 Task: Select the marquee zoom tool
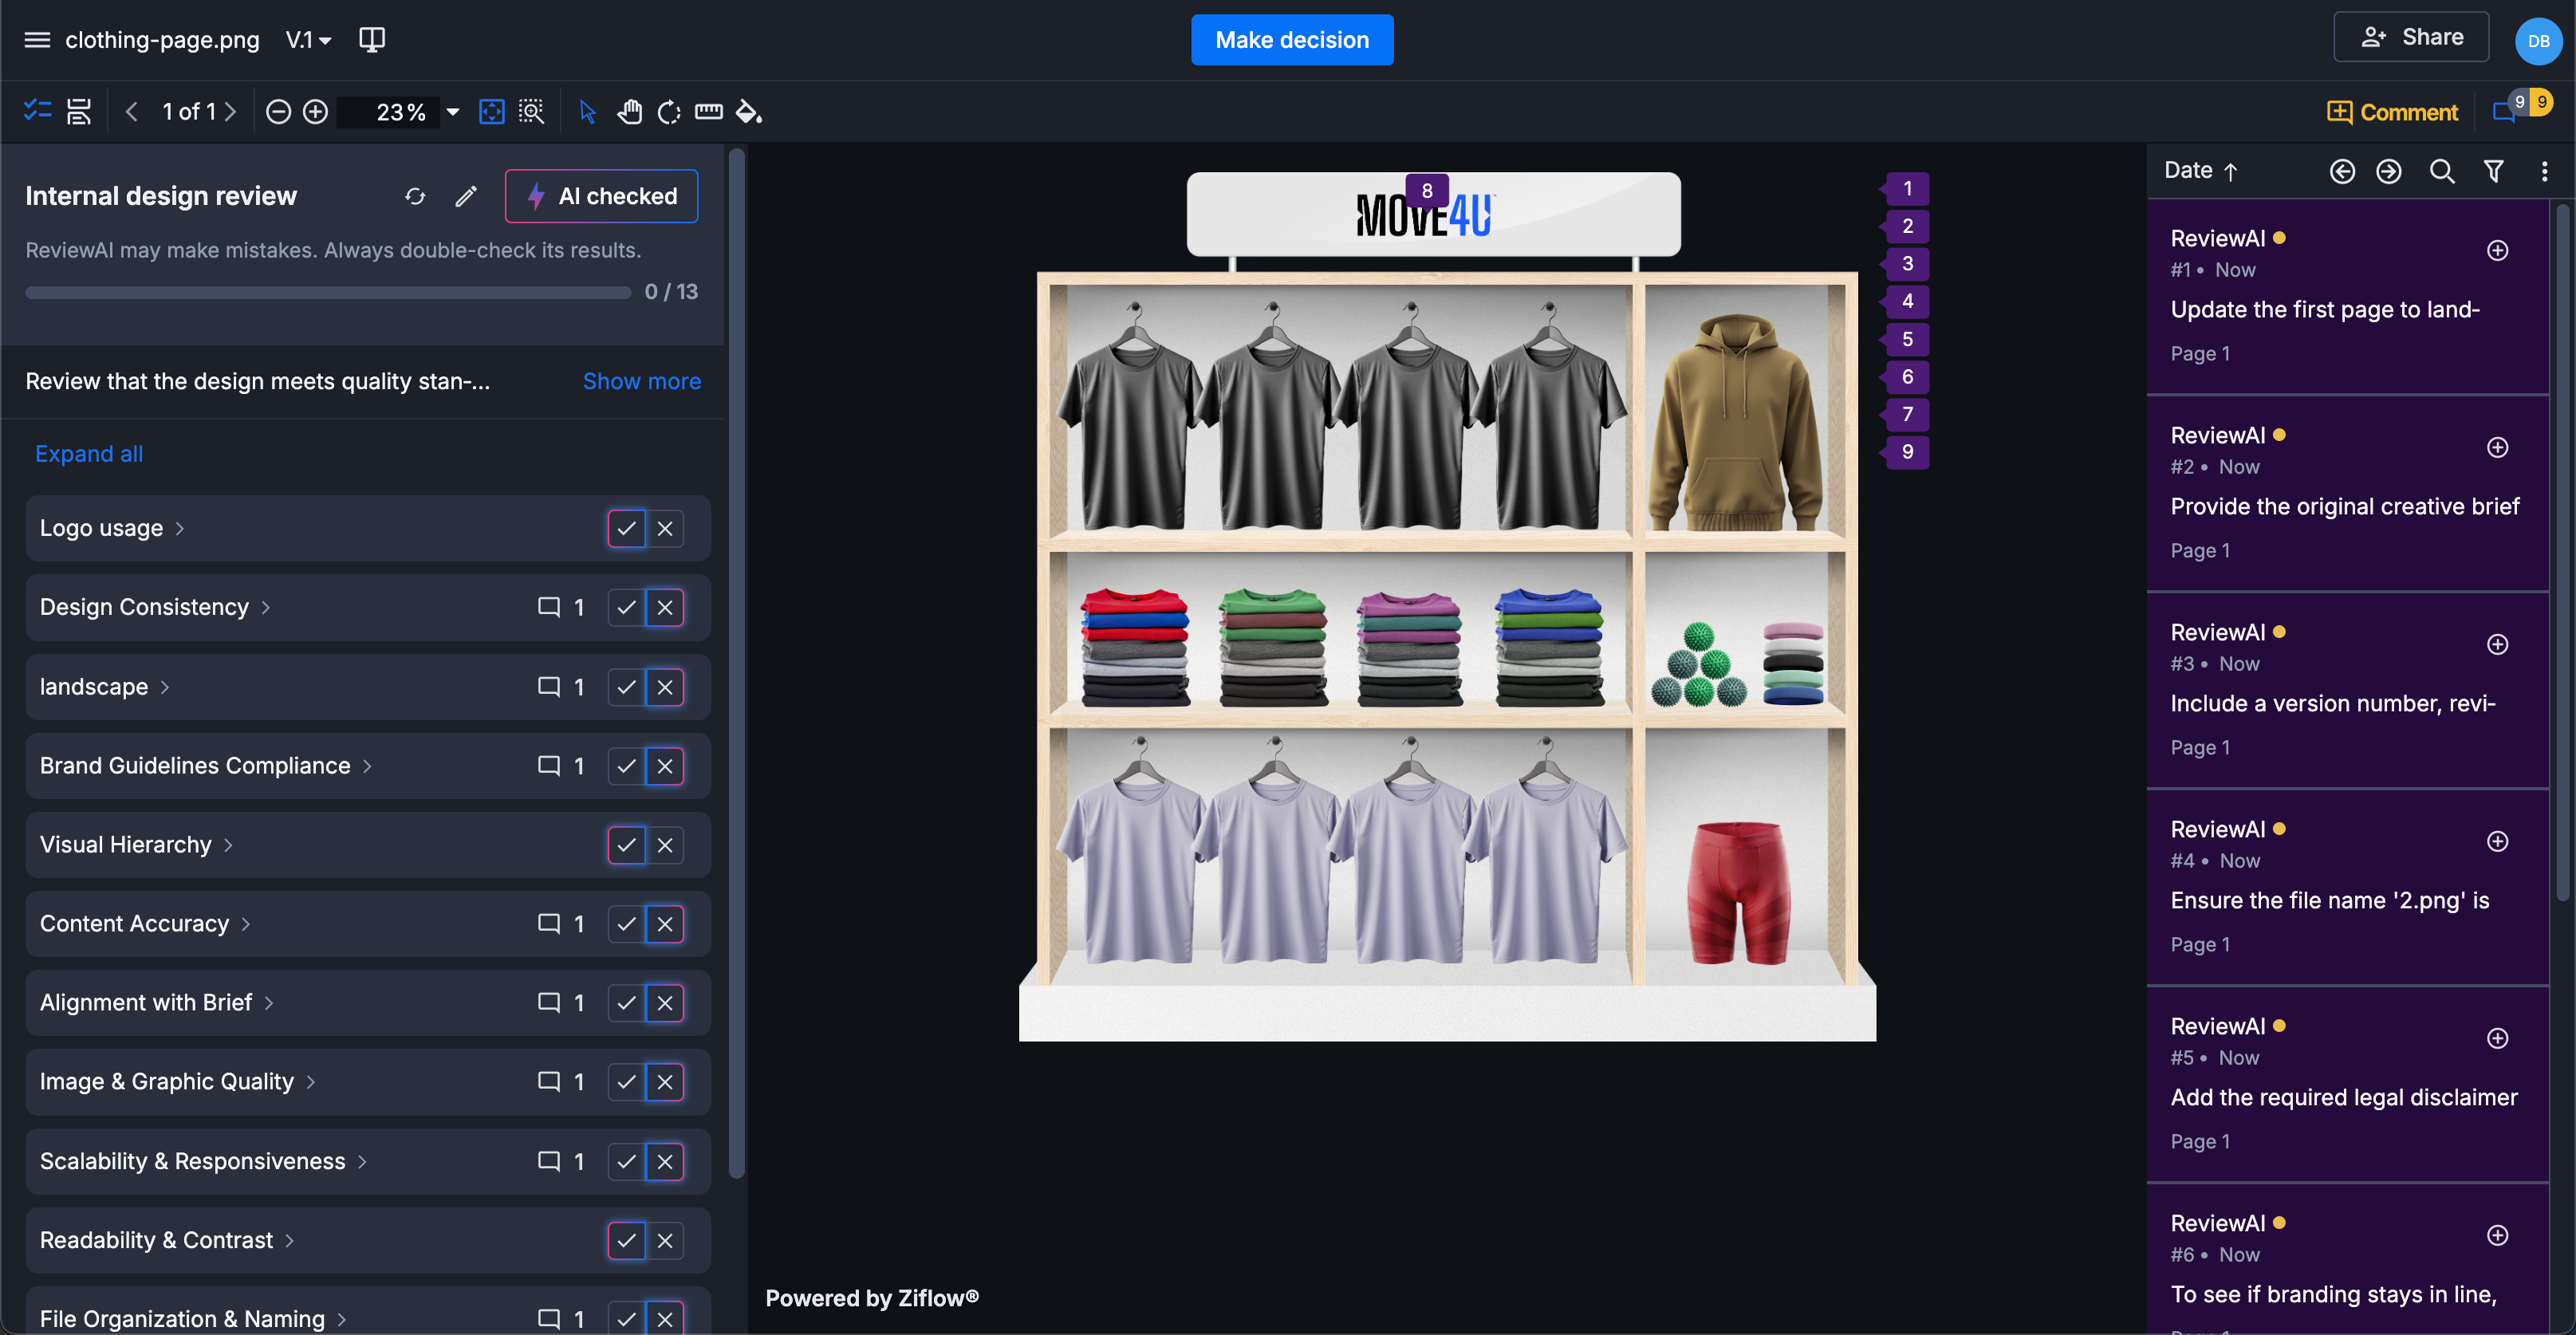point(531,111)
